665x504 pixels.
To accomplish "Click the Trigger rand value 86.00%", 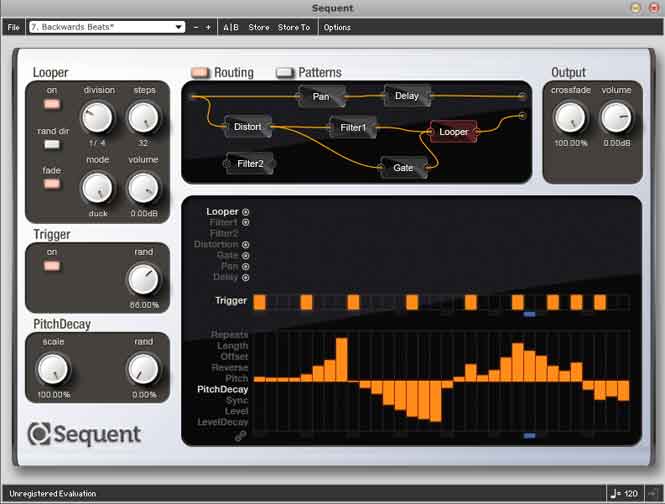I will pos(144,305).
